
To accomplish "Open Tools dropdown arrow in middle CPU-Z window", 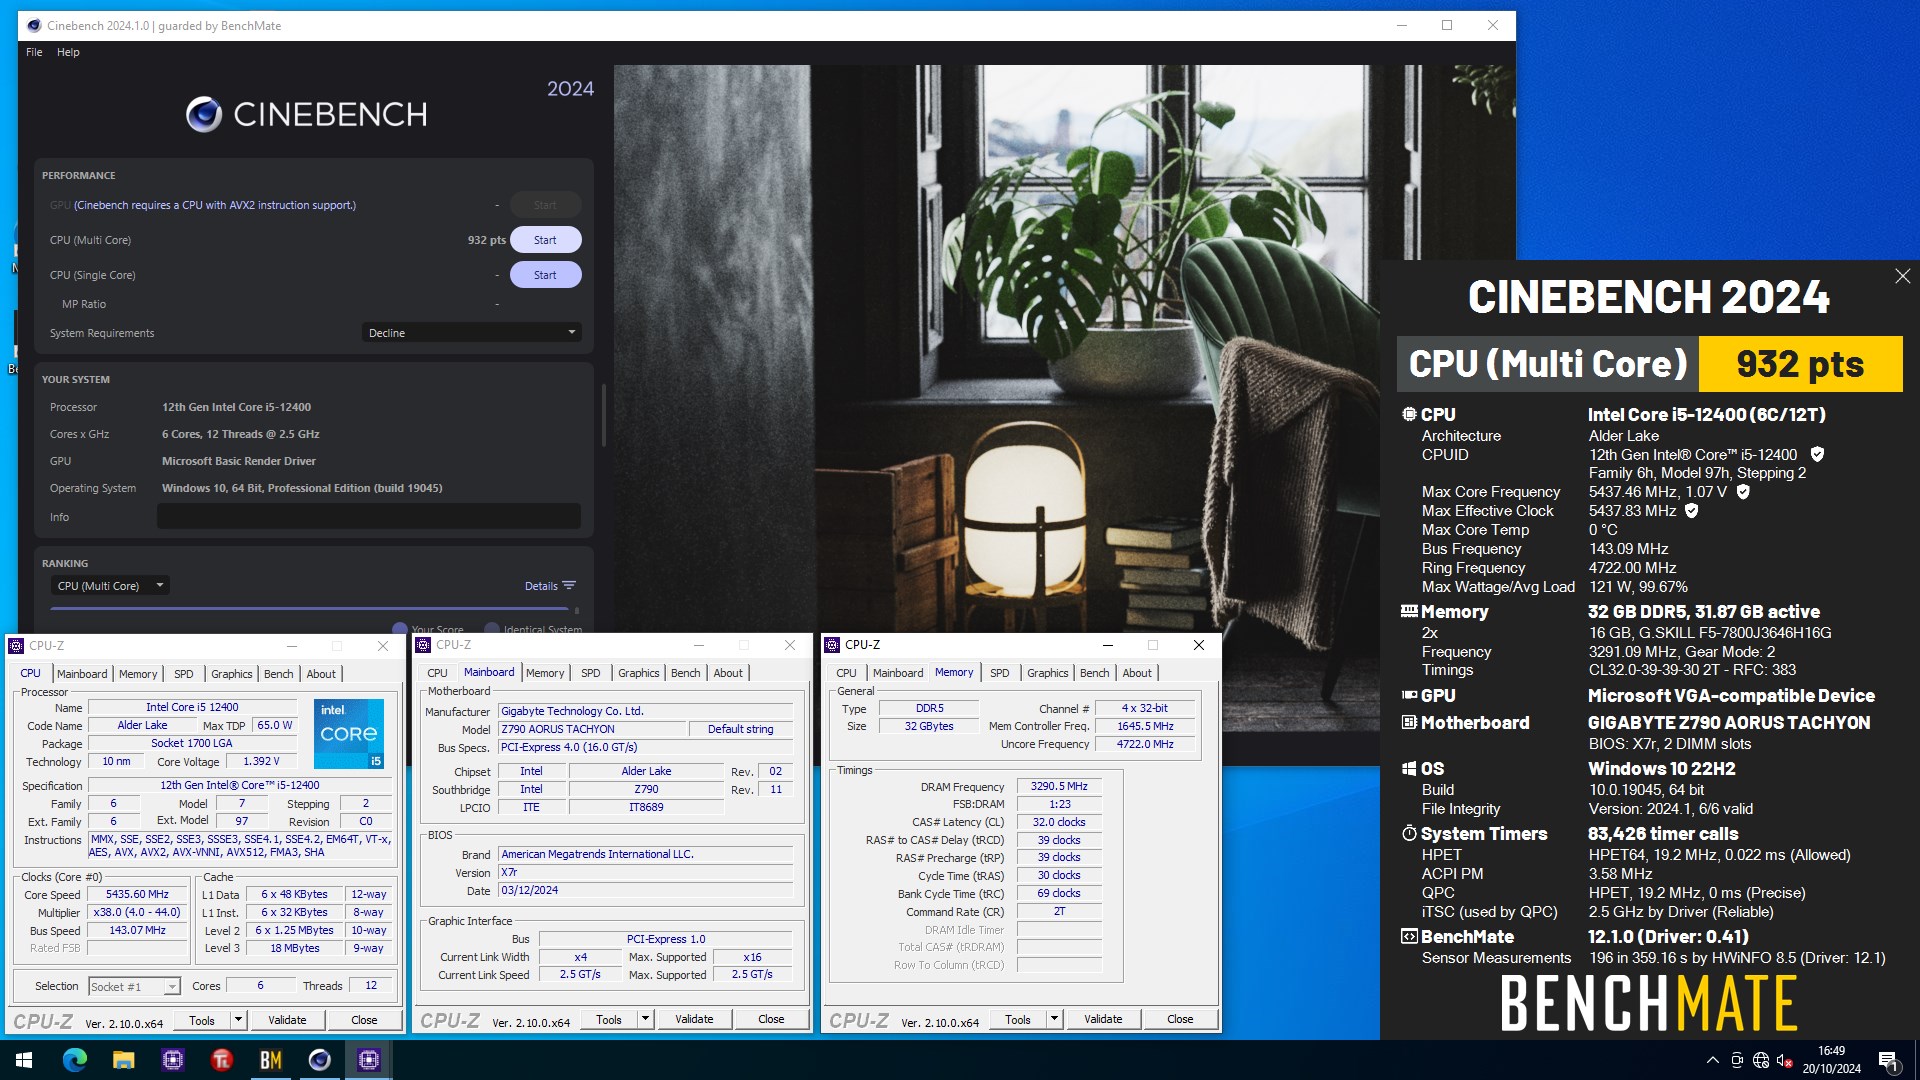I will (646, 1019).
